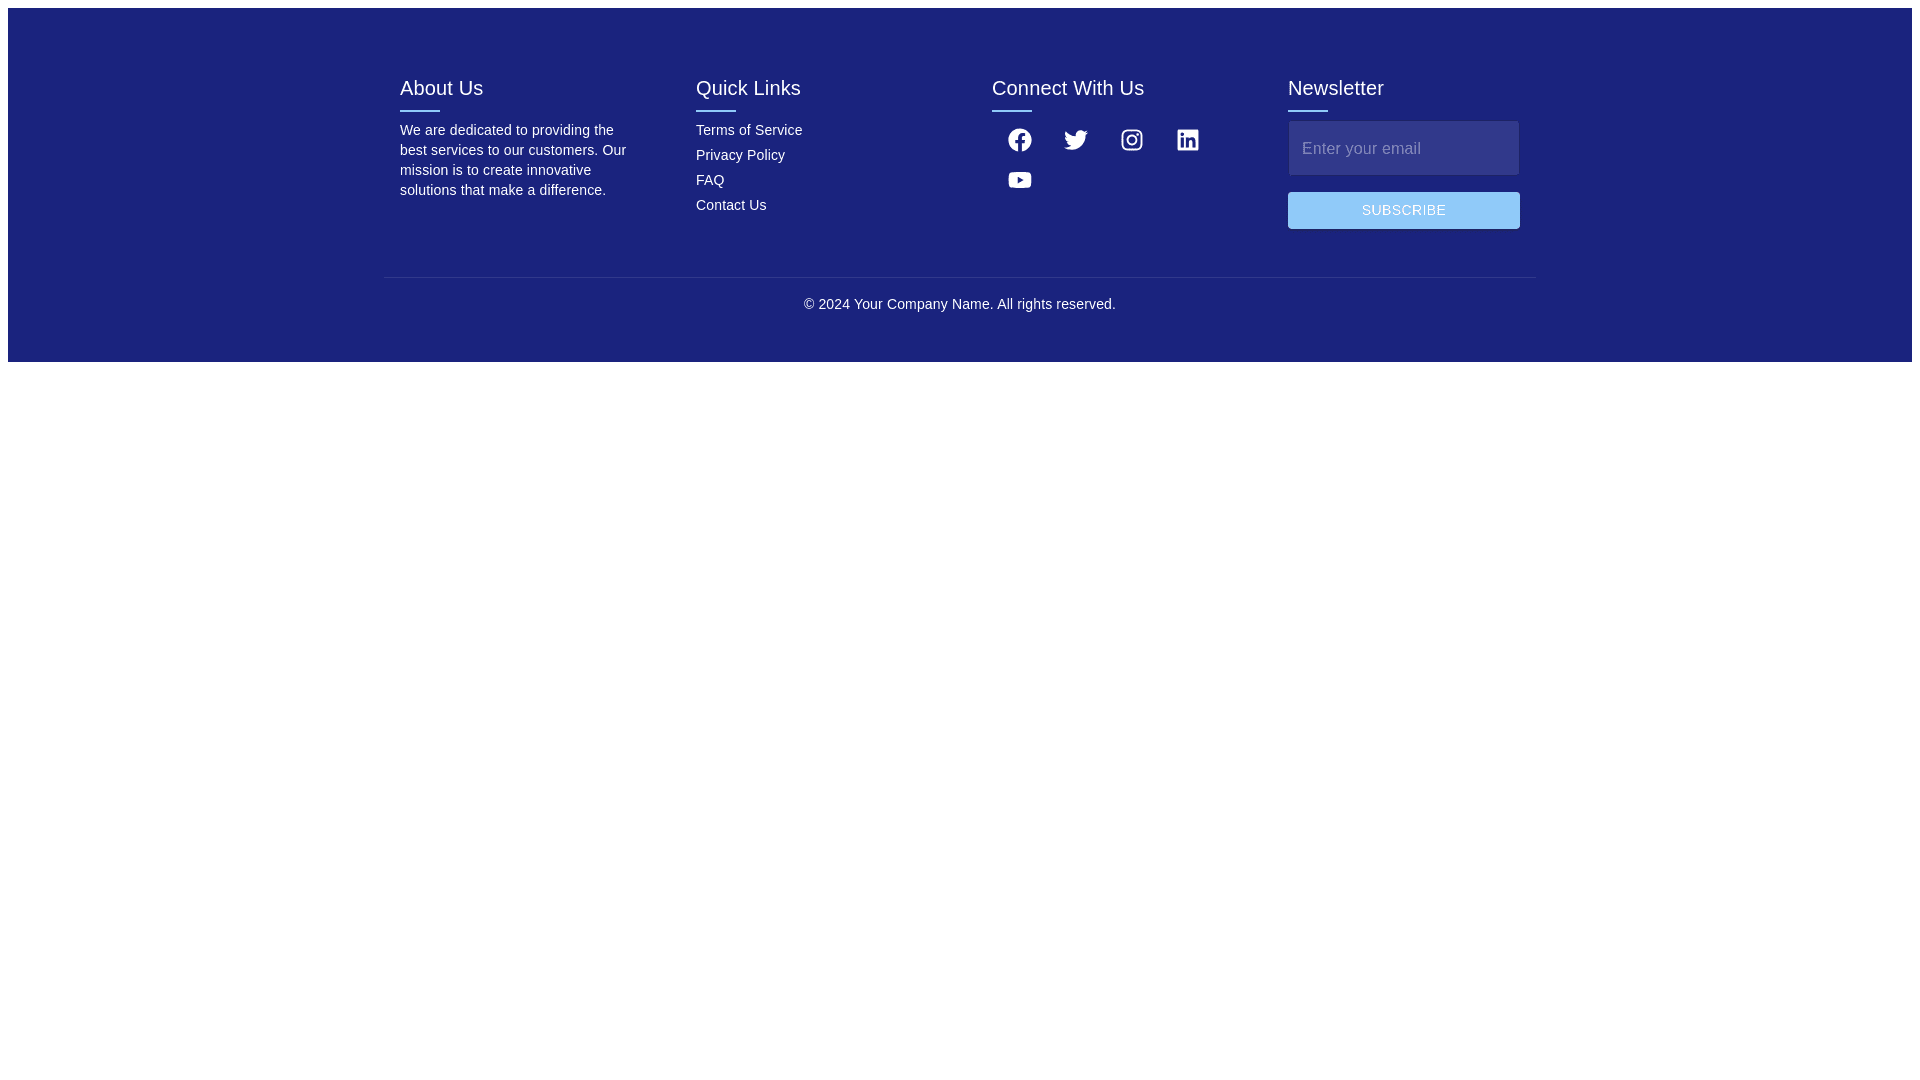The width and height of the screenshot is (1920, 1080).
Task: Select the Connect With Us heading
Action: (x=1067, y=88)
